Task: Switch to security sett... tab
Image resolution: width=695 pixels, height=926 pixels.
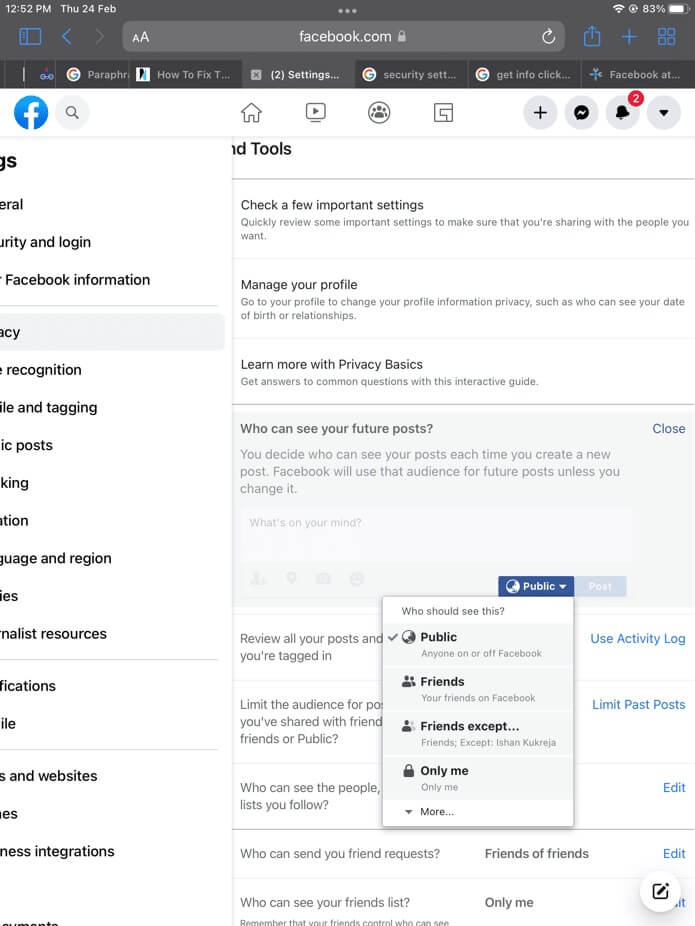Action: (x=411, y=74)
